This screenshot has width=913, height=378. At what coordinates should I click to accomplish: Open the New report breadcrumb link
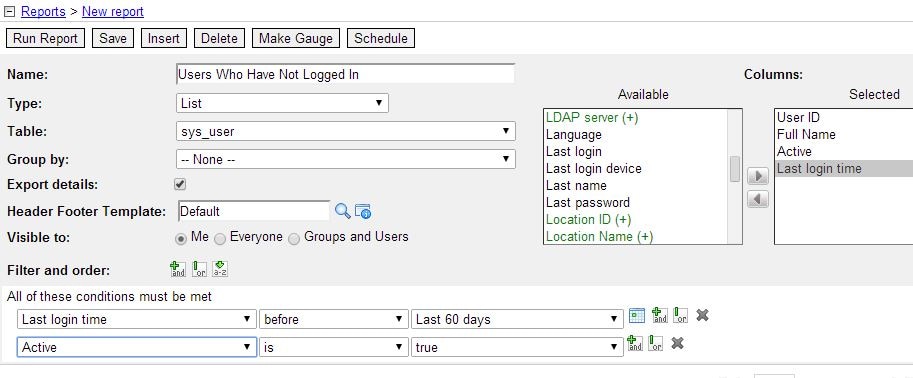tap(112, 12)
